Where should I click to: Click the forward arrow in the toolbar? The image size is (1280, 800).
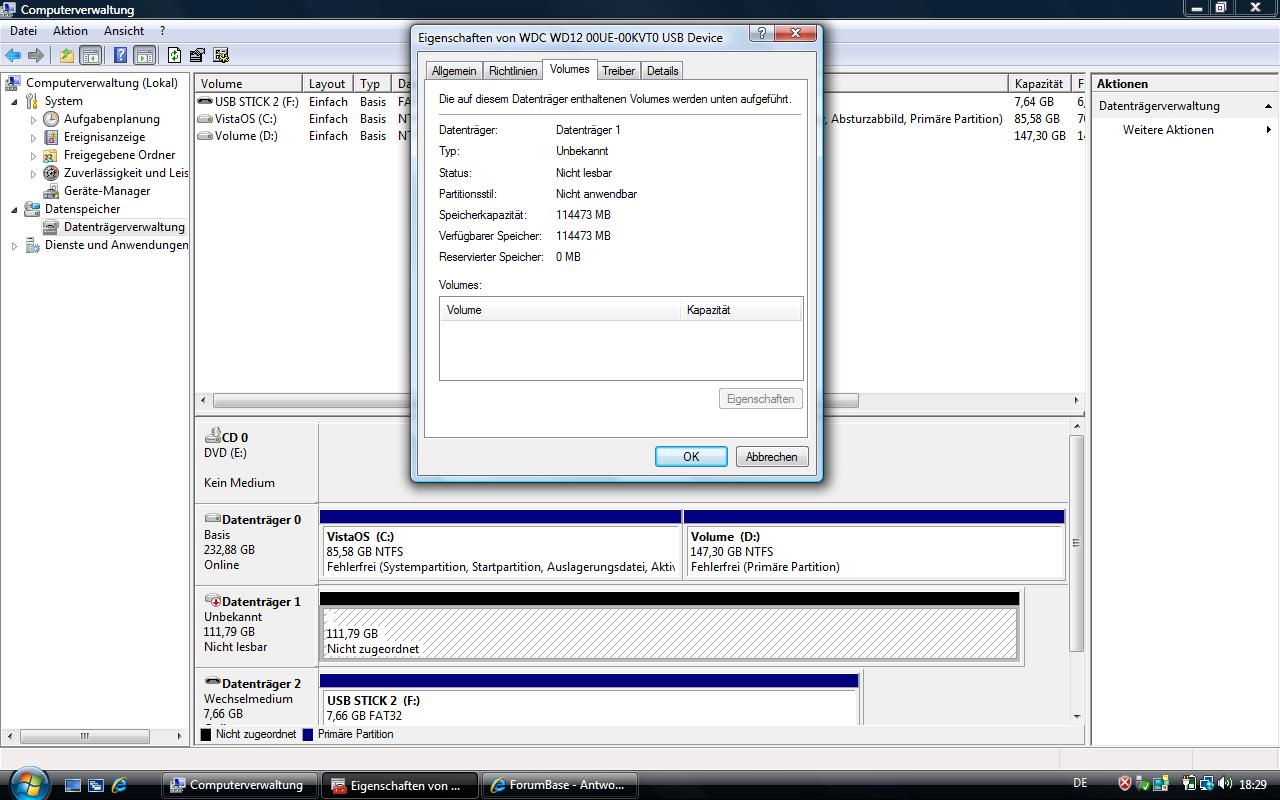coord(36,56)
